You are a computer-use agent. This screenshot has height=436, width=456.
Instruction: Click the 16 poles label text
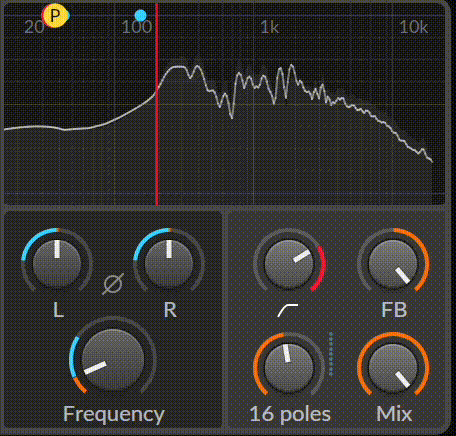coord(290,414)
